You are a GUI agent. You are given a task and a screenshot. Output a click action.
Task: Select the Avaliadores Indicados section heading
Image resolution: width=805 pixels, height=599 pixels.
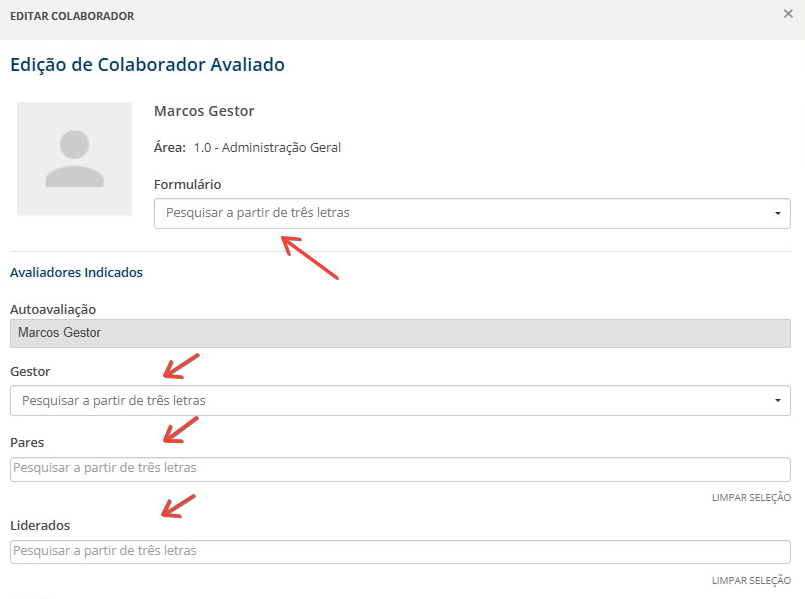tap(76, 272)
